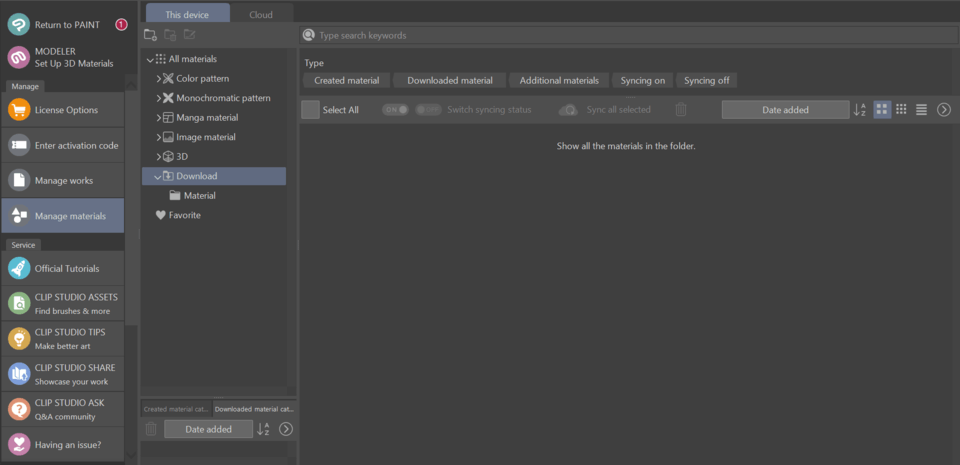Screen dimensions: 960x465
Task: Switch to This device tab
Action: [188, 14]
